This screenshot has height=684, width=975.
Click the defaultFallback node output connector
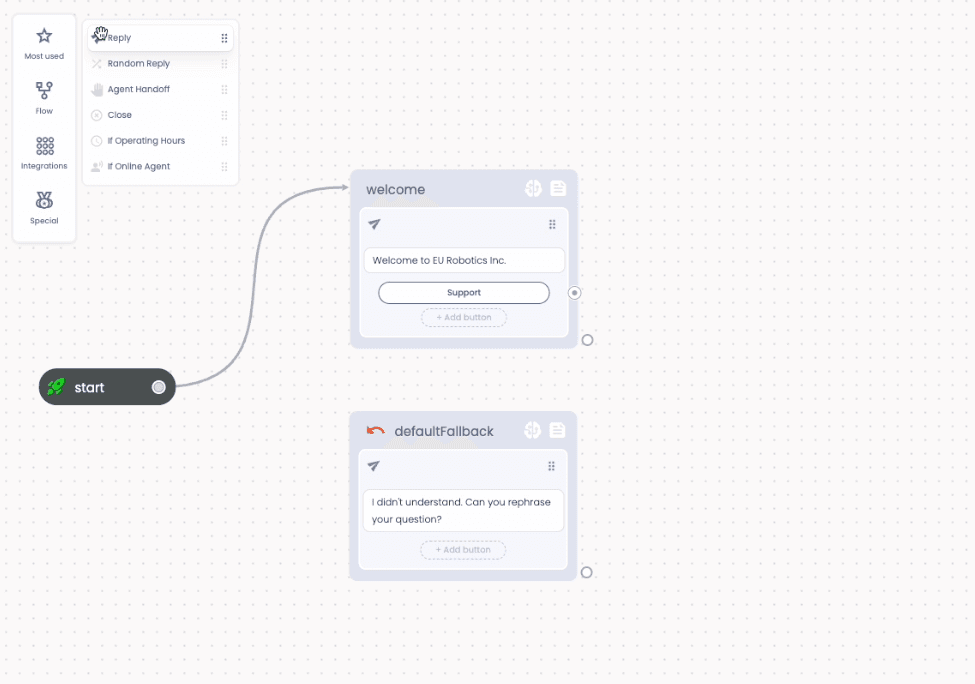(586, 573)
